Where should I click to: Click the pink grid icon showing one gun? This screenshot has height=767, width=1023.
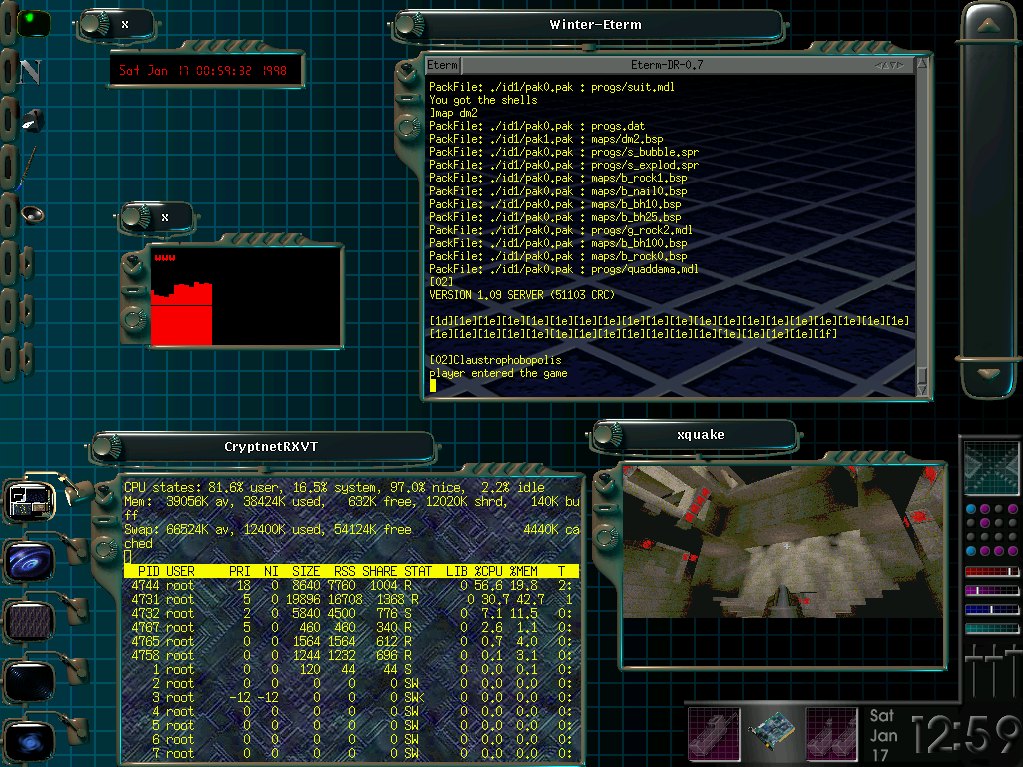point(714,732)
